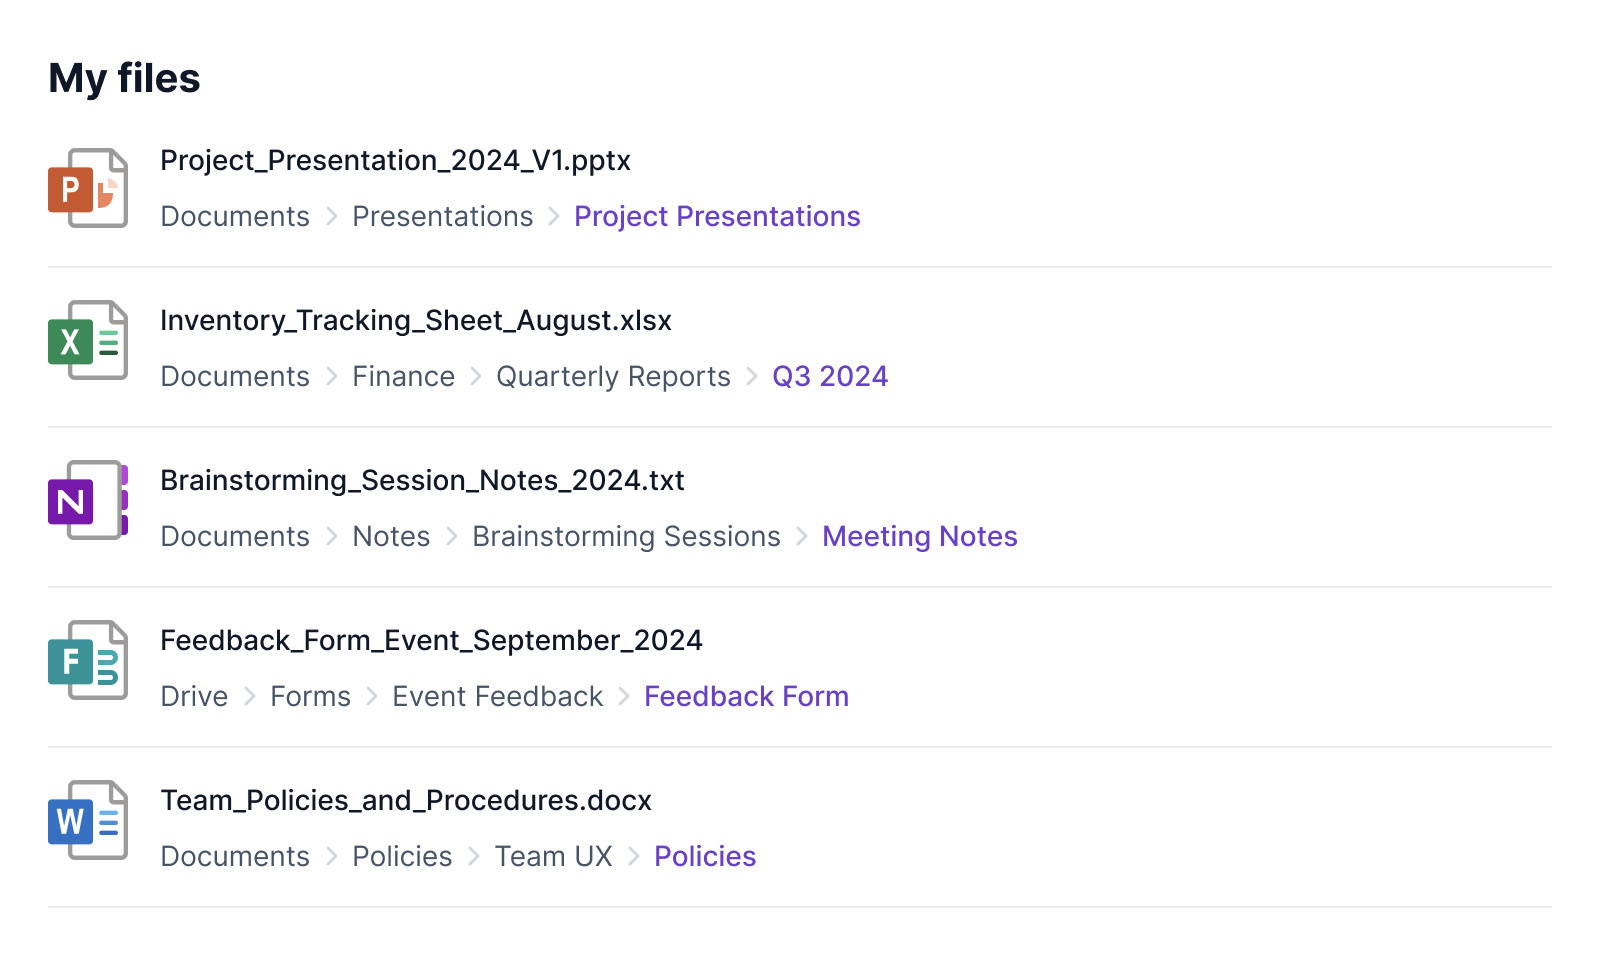Click the Forms file icon
The image size is (1600, 956).
pos(88,660)
